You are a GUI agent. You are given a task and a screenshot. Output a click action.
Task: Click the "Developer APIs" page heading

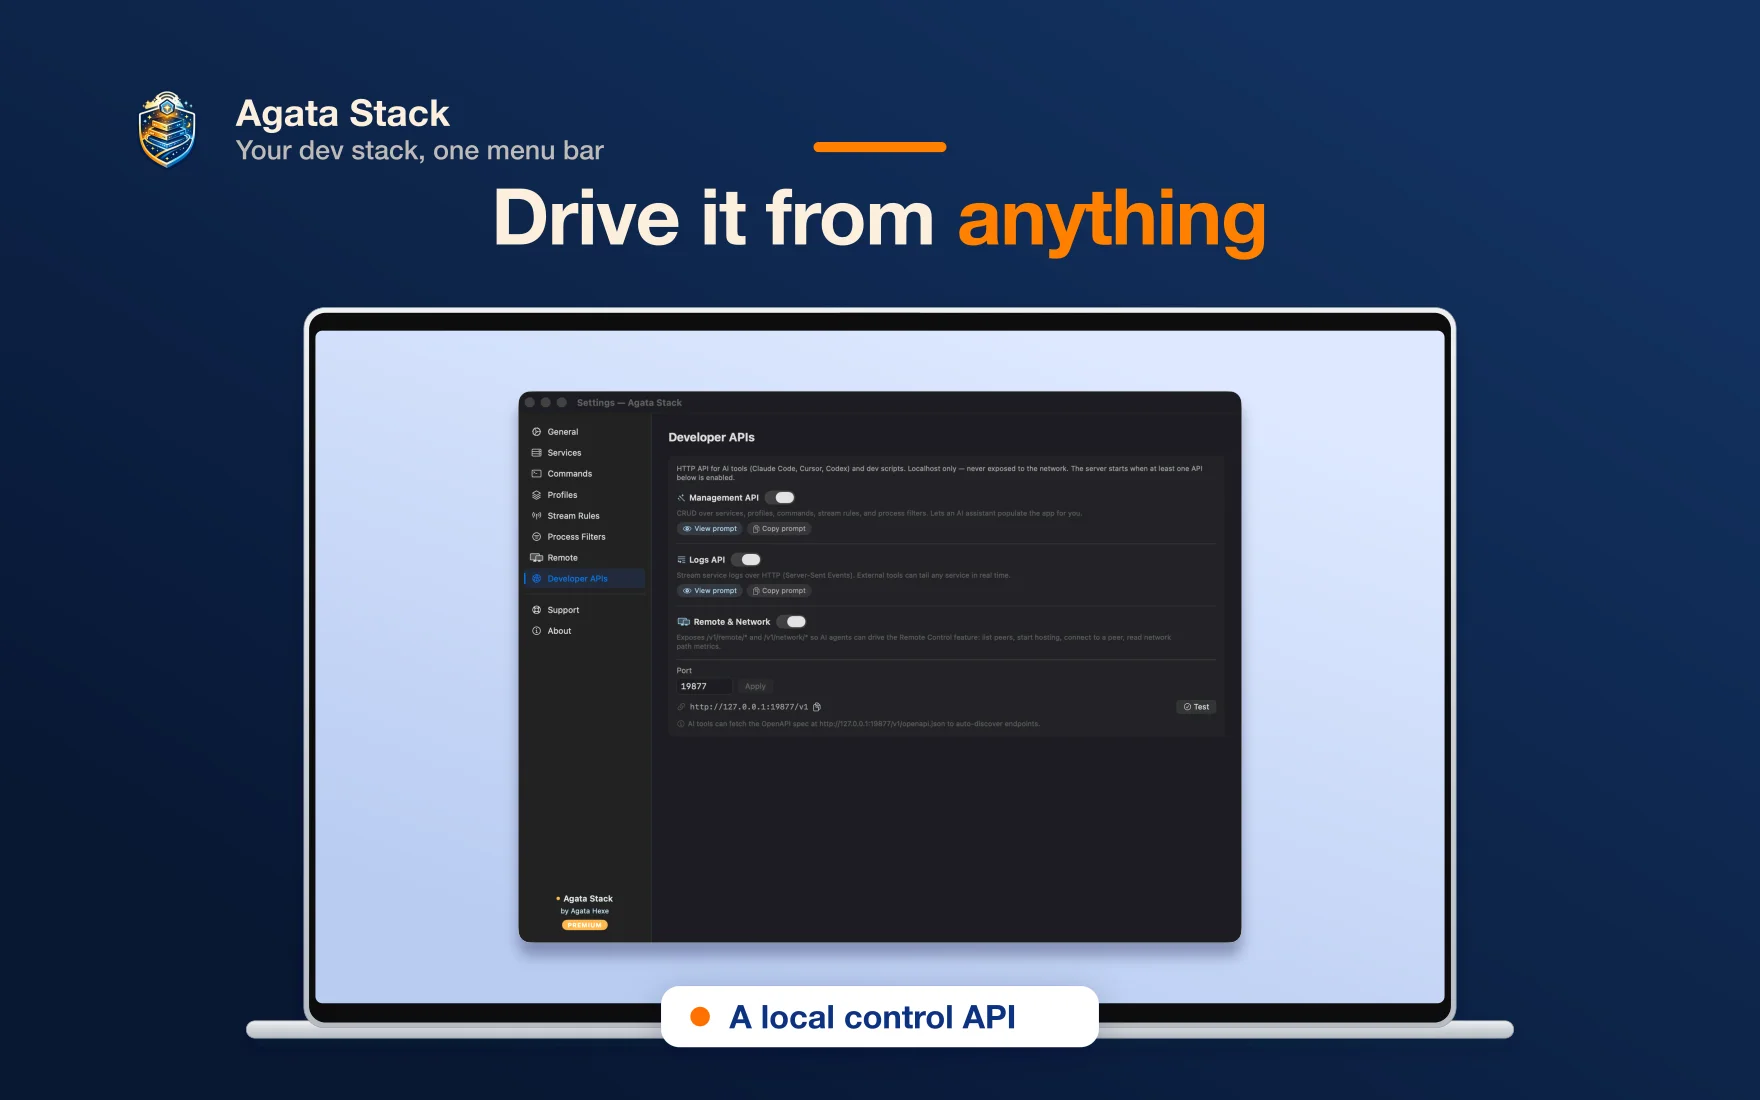click(x=712, y=438)
